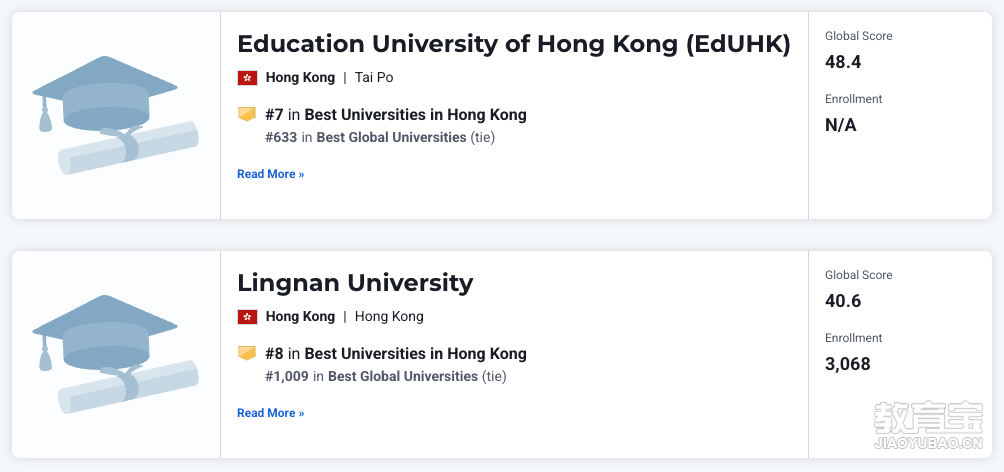Open Read More link for Lingnan University
The width and height of the screenshot is (1004, 472).
click(271, 413)
